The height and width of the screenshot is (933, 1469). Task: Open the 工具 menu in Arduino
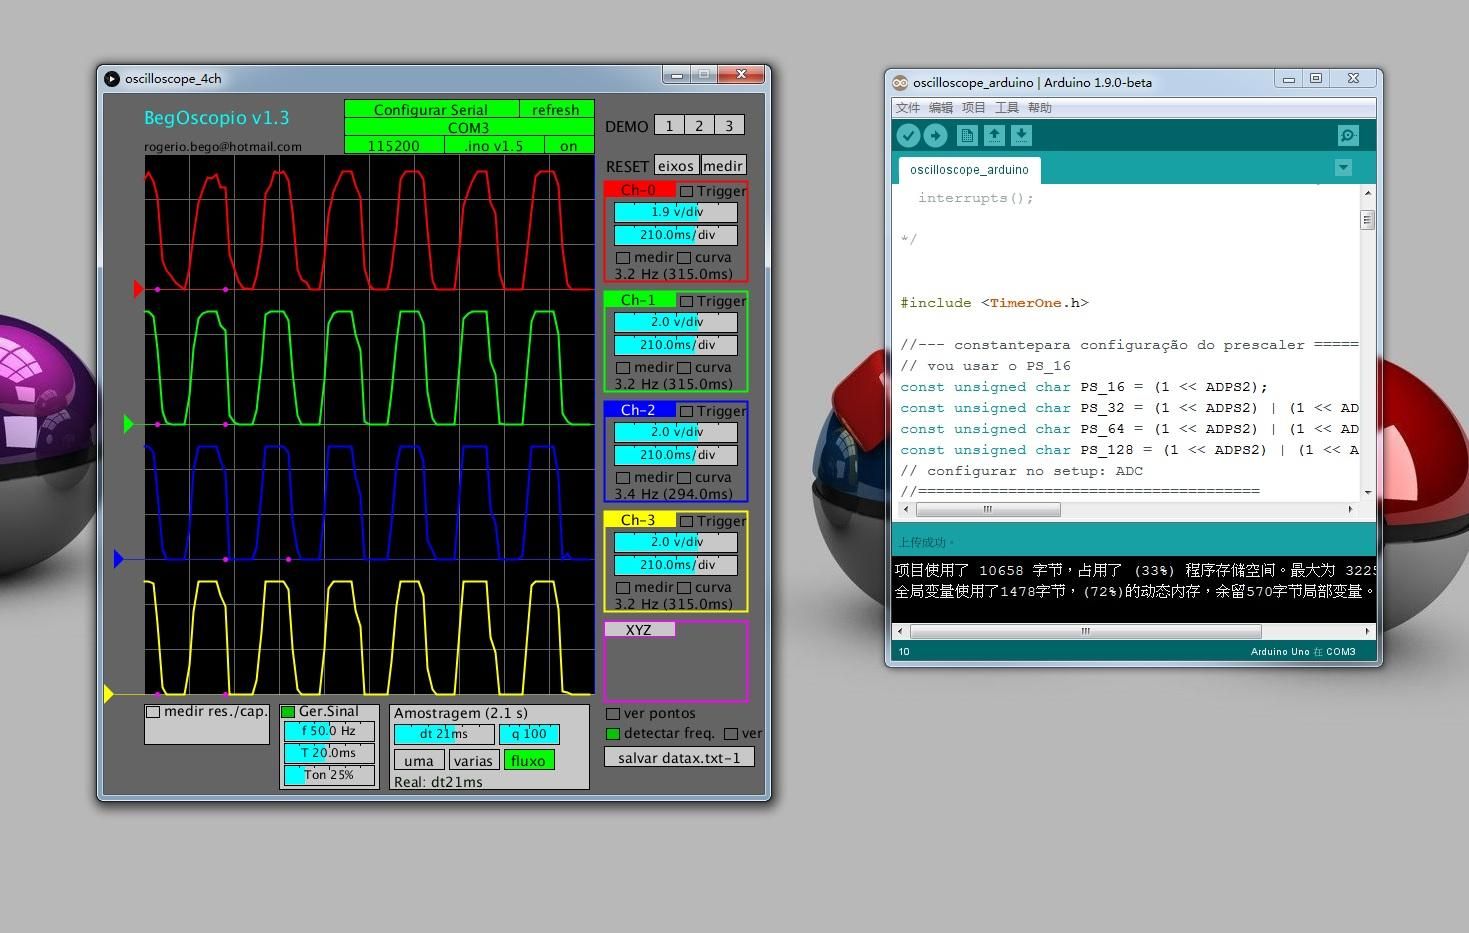point(1007,107)
